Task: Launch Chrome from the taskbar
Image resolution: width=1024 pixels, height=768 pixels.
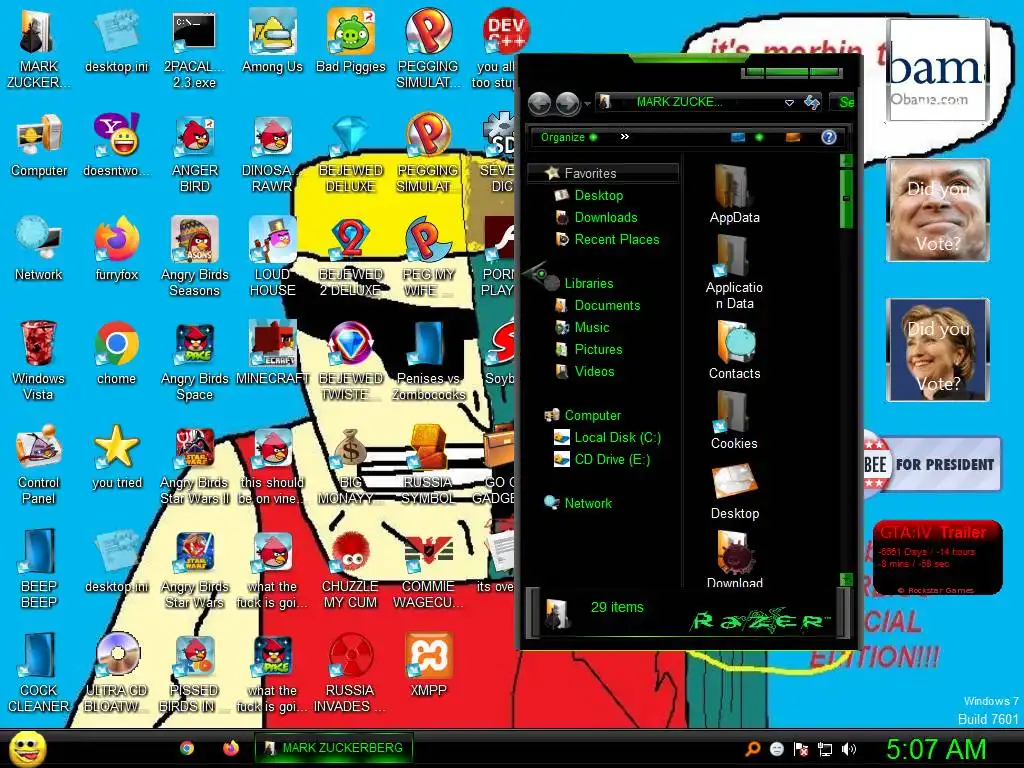Action: point(187,748)
